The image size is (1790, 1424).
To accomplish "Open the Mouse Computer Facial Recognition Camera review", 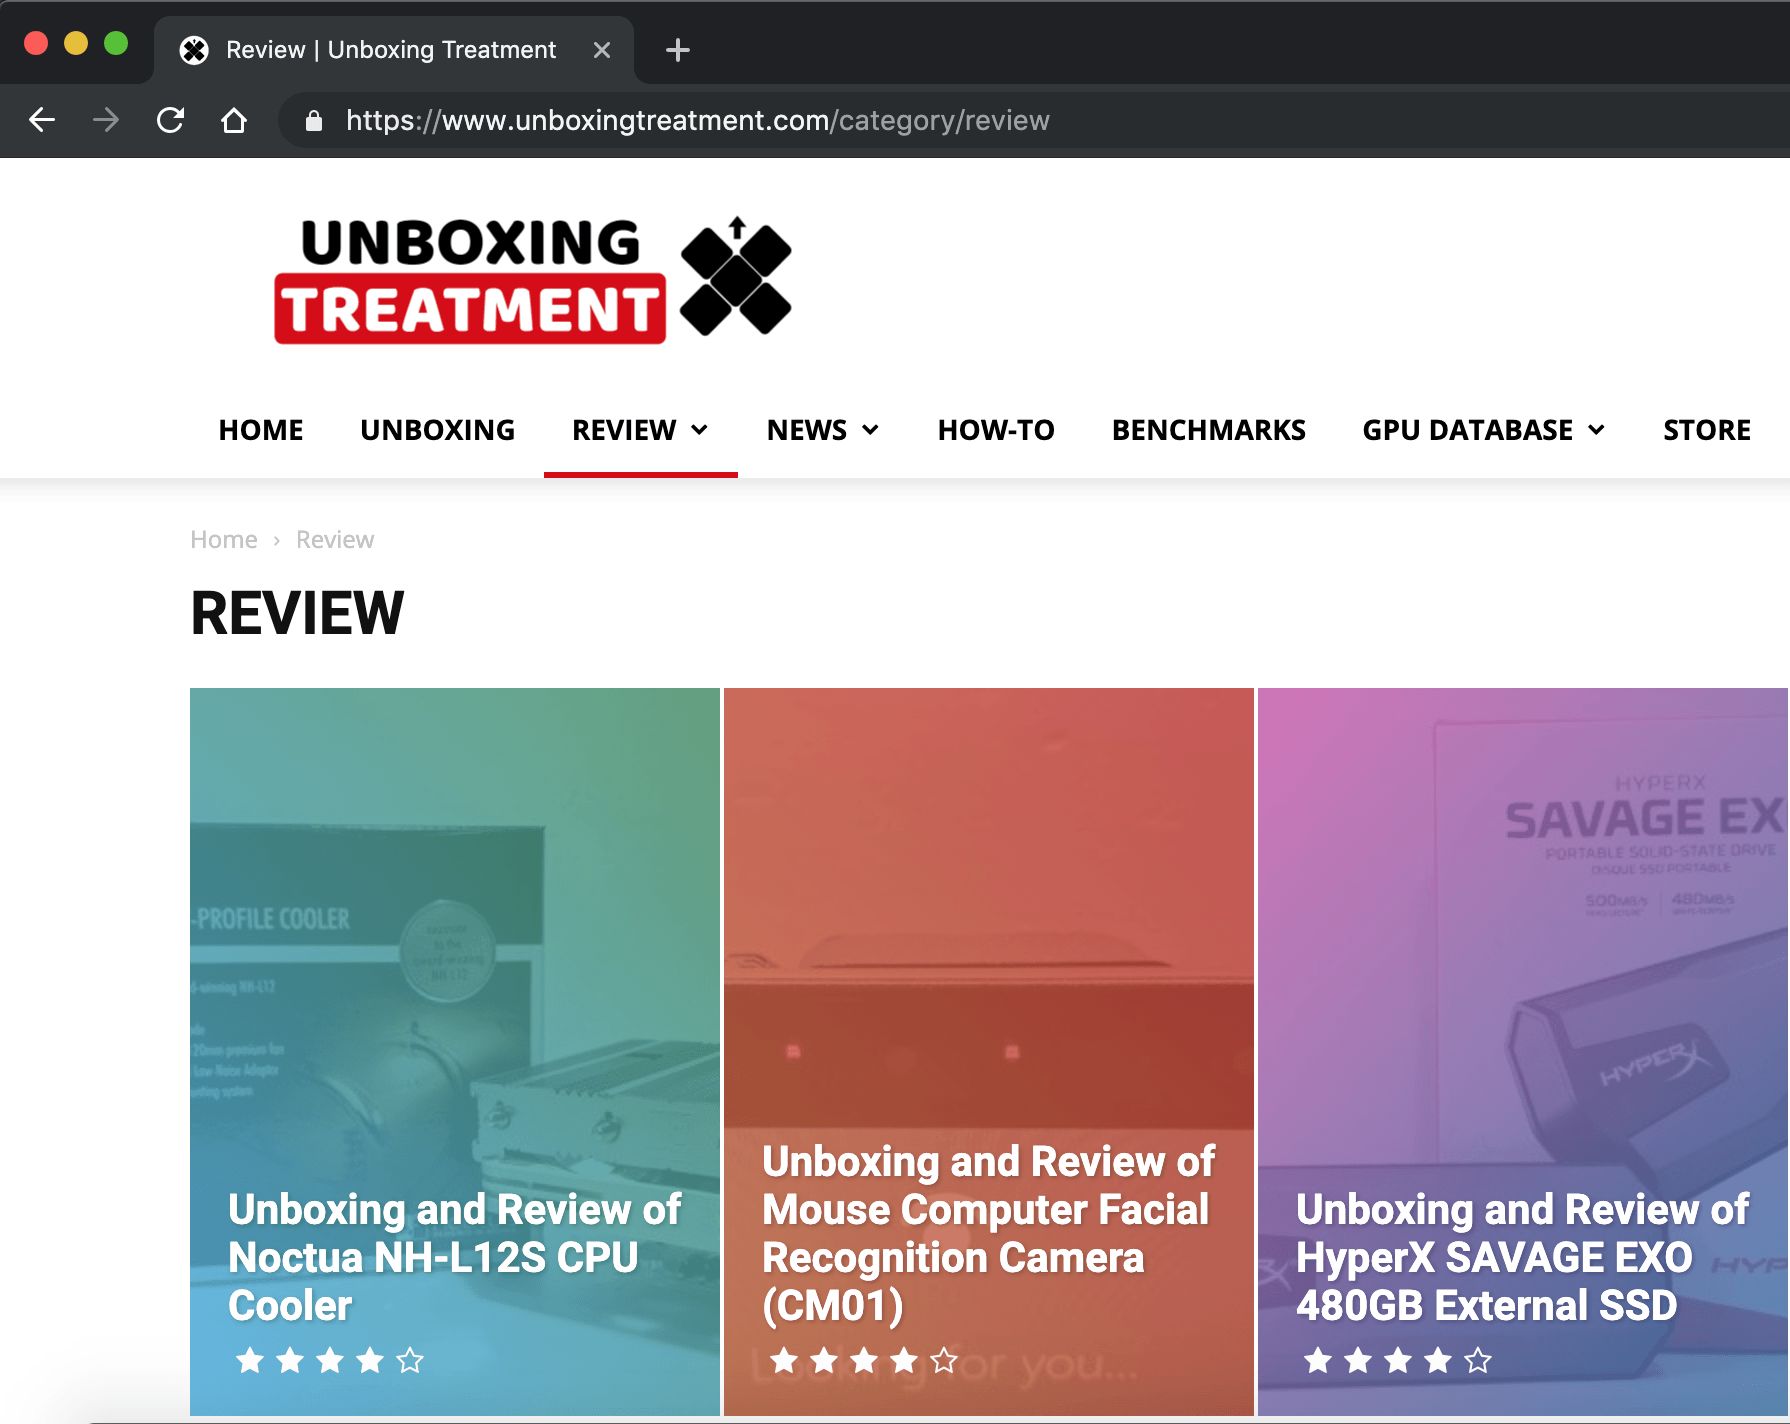I will [988, 1233].
